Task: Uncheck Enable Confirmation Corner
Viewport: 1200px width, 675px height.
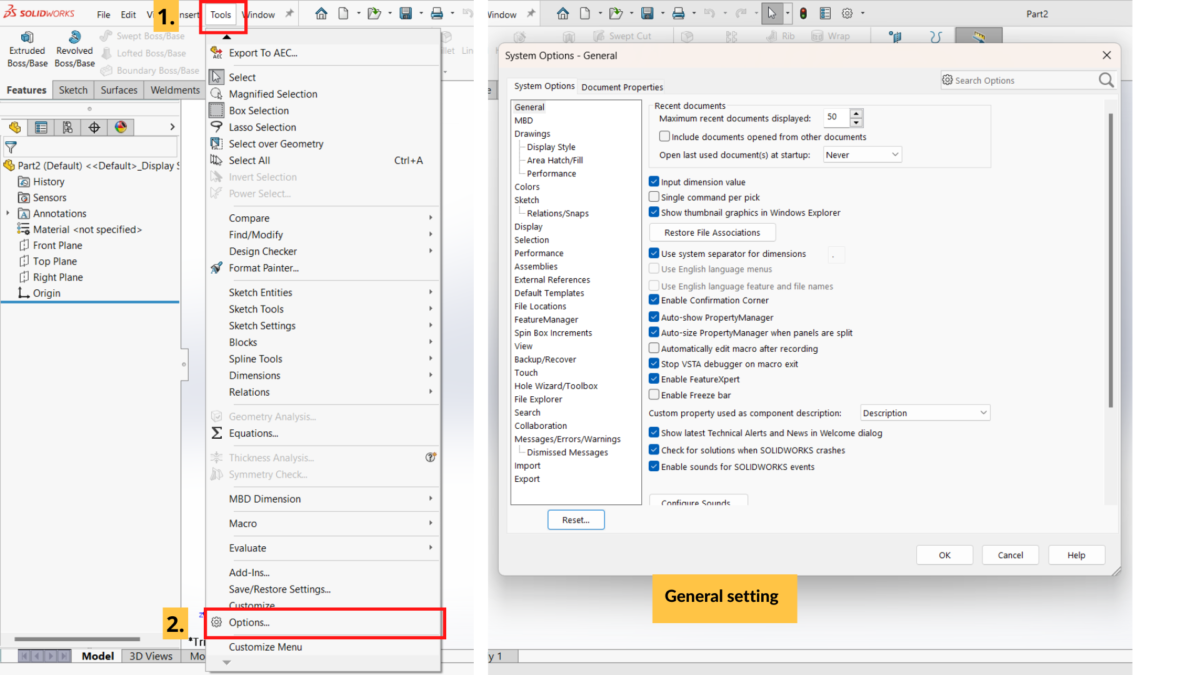Action: click(654, 300)
